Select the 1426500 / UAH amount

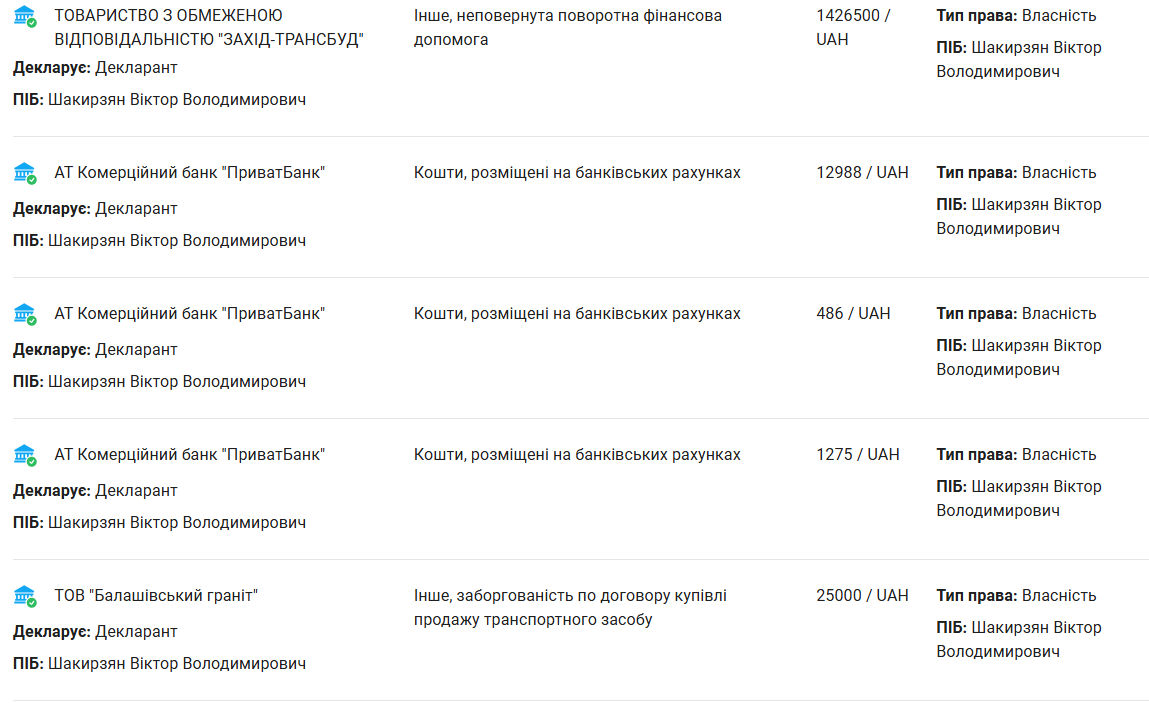(x=852, y=28)
